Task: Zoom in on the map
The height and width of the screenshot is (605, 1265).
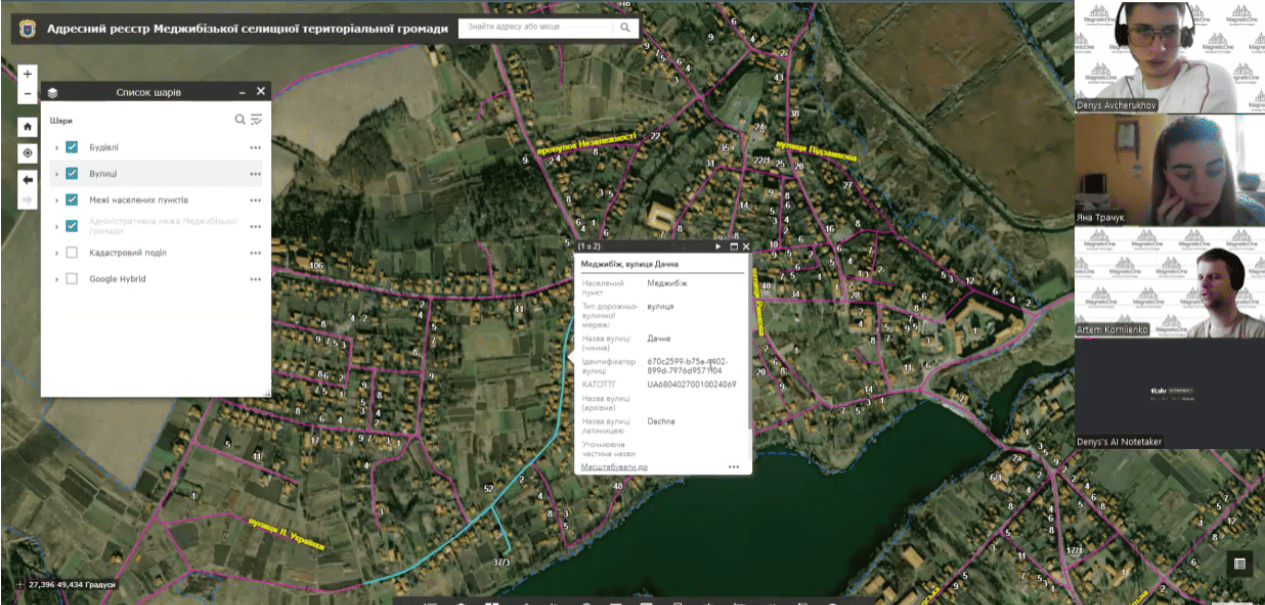Action: [28, 74]
